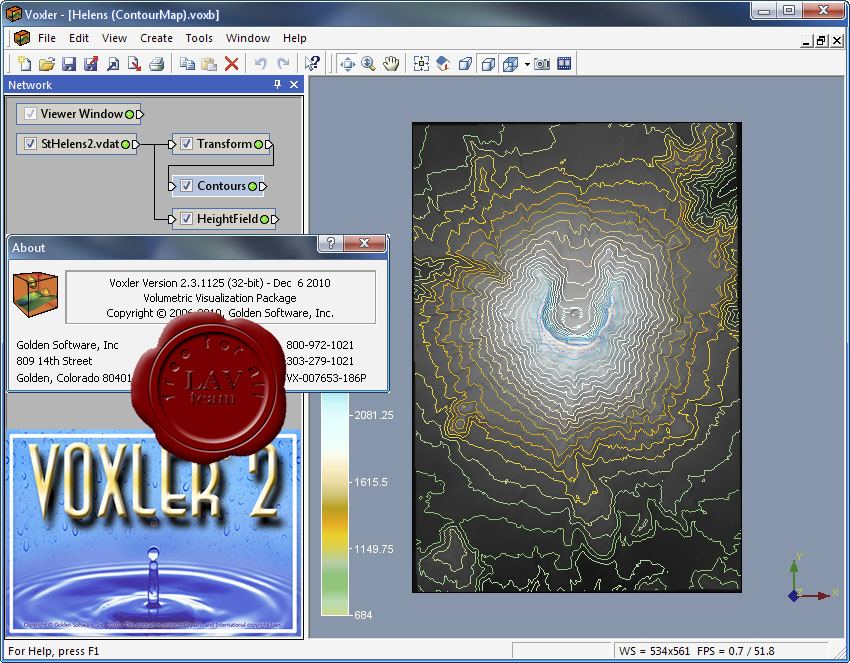Screen dimensions: 850x663
Task: Close the About dialog
Action: pos(365,243)
